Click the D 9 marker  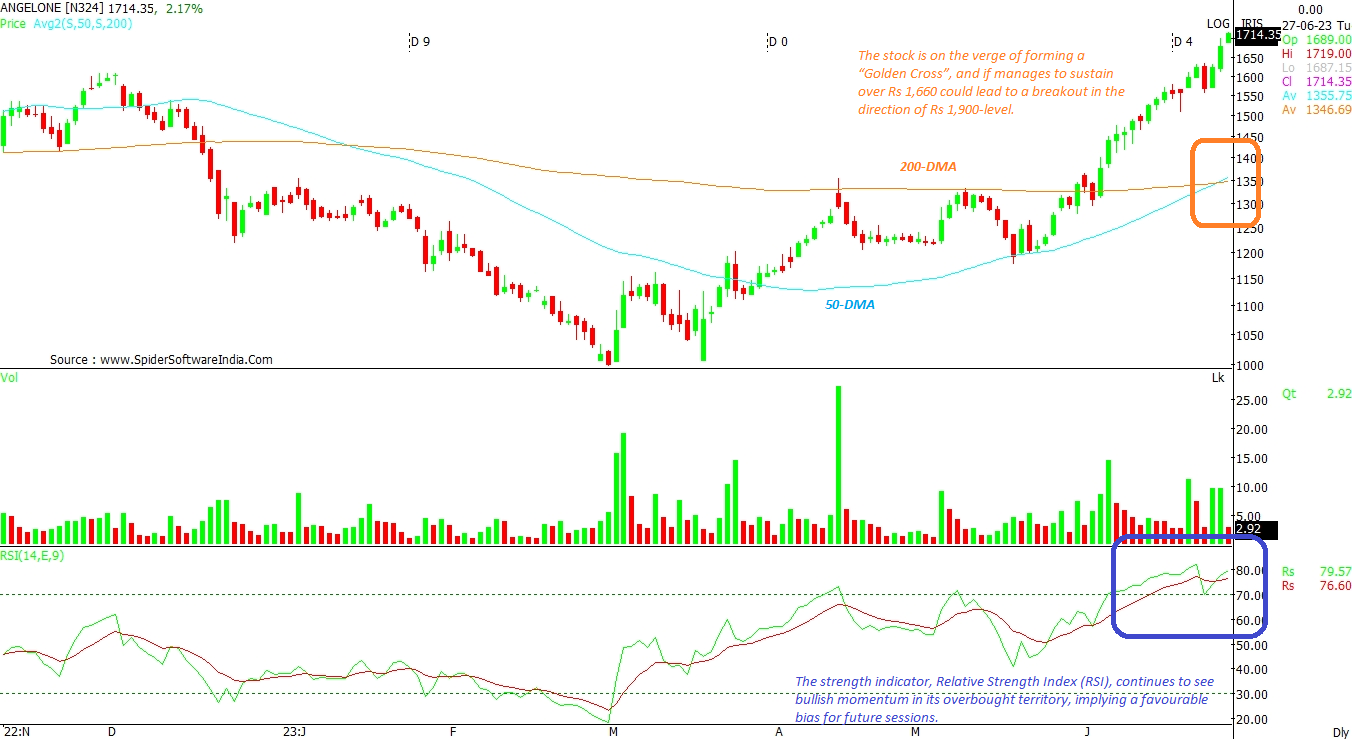(x=420, y=42)
